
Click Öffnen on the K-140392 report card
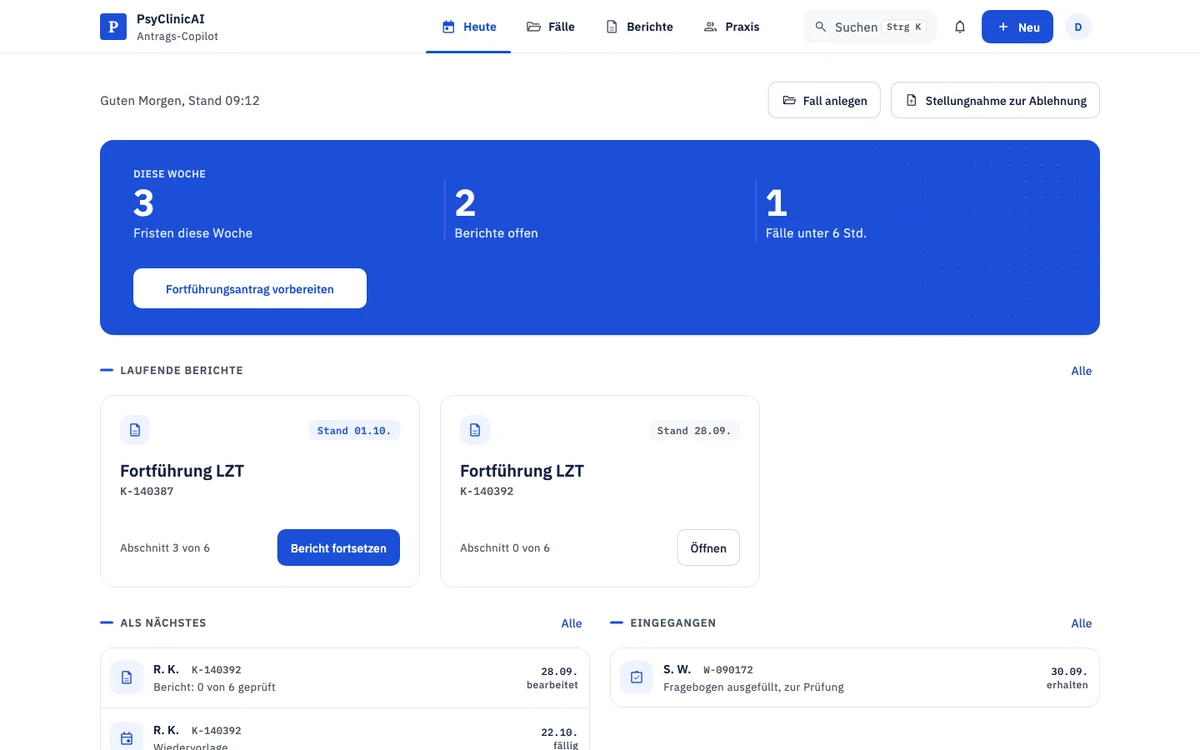click(x=708, y=548)
